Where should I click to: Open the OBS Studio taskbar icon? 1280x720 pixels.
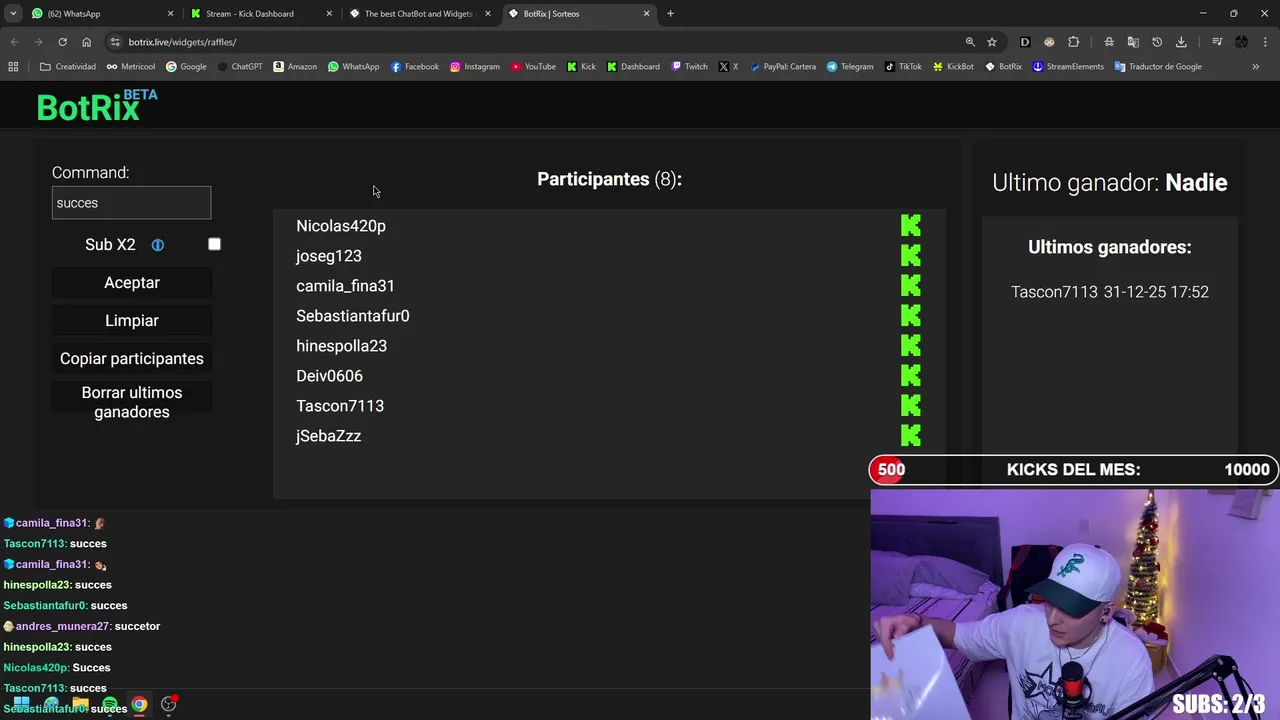coord(169,705)
